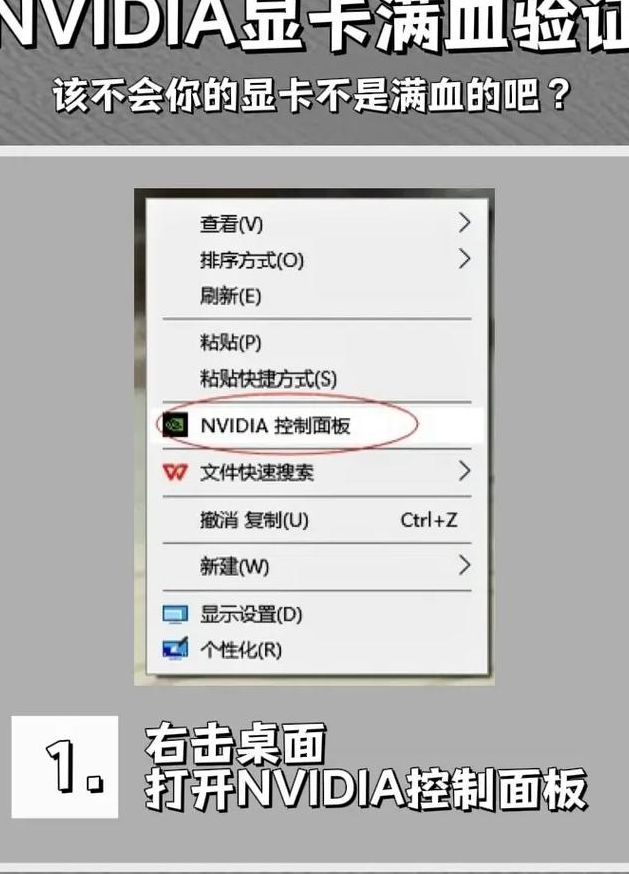Open 显示设置(D) entry

pyautogui.click(x=317, y=614)
